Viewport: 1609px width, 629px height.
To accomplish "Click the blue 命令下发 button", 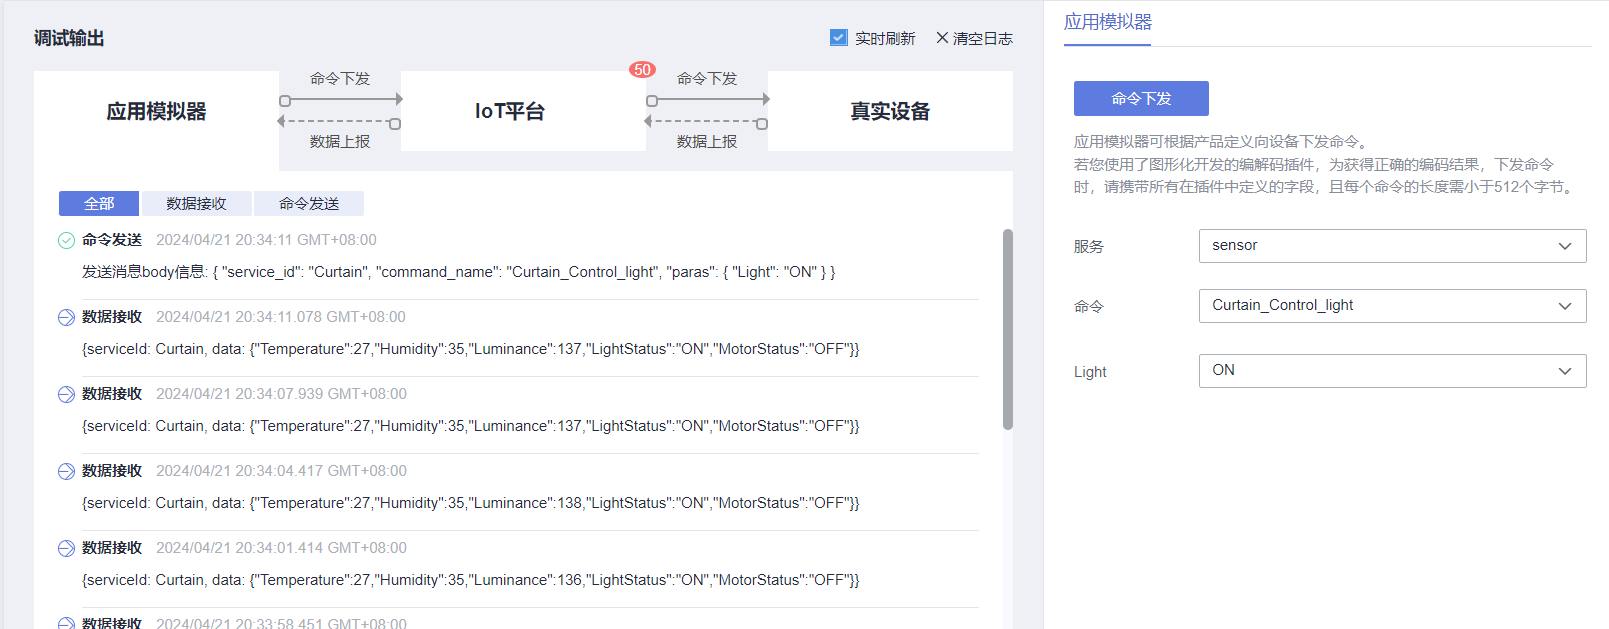I will click(x=1141, y=98).
